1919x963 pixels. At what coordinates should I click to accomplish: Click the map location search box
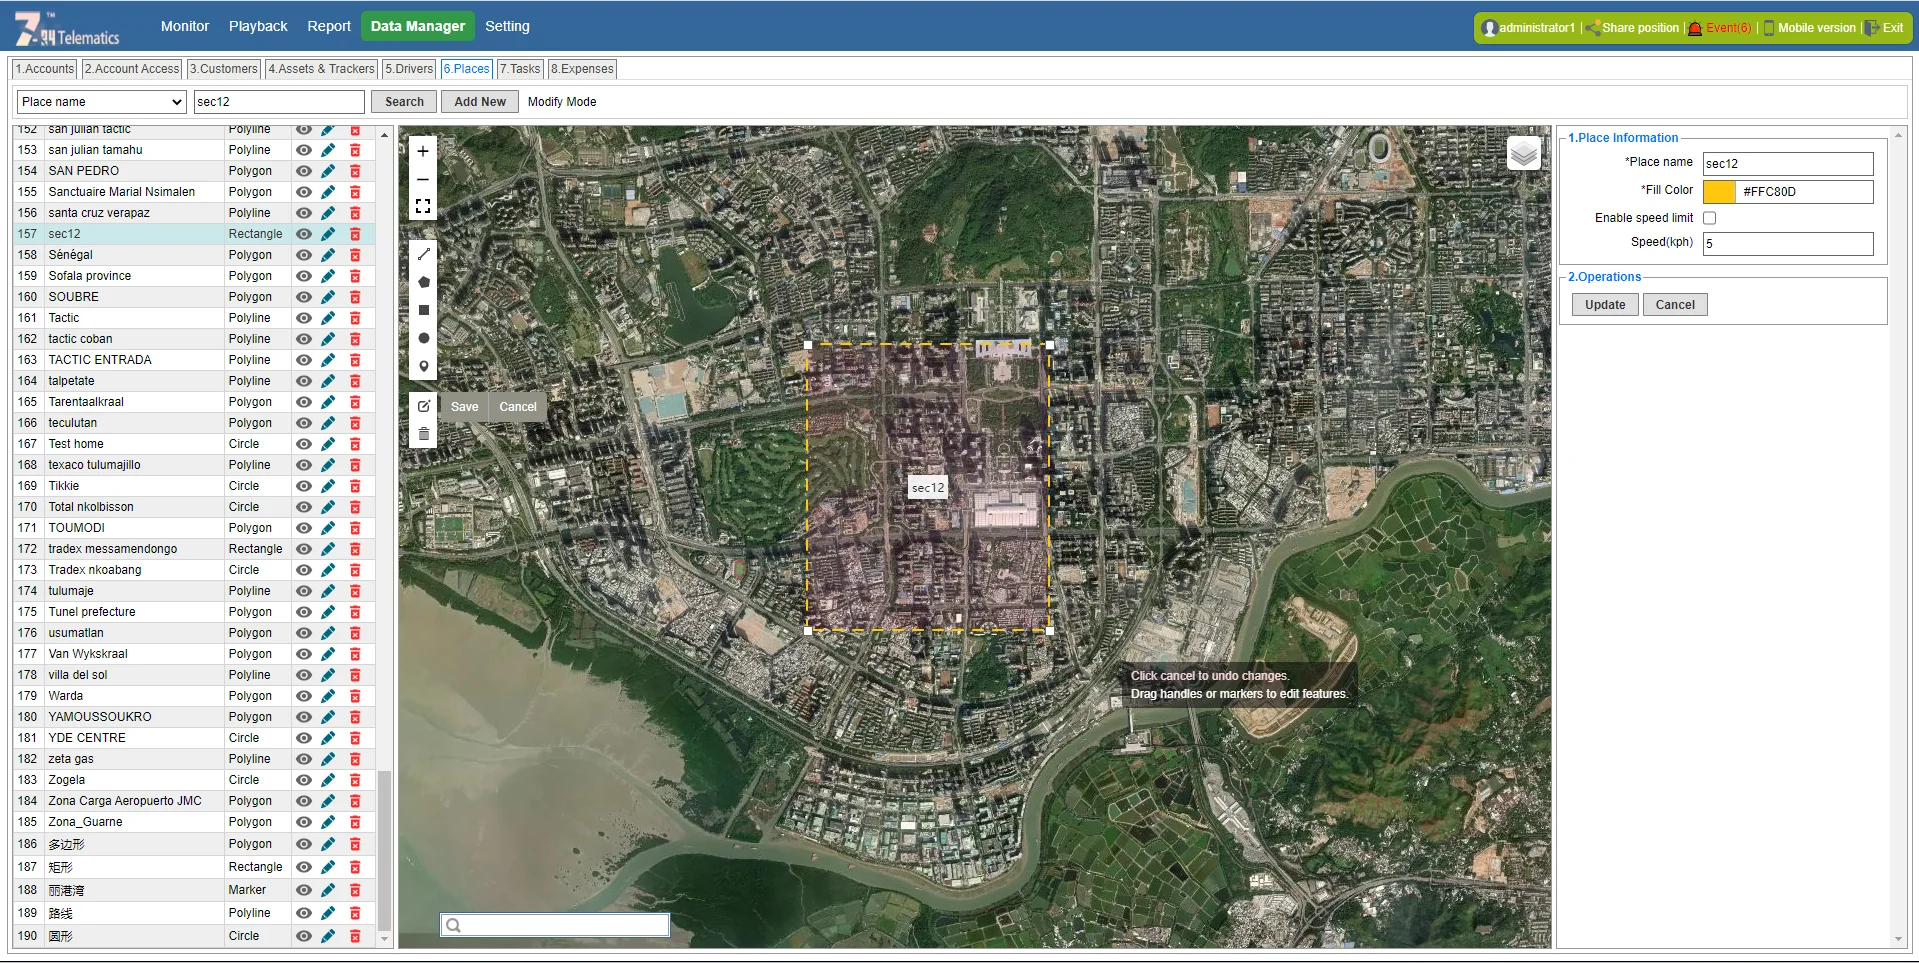(x=555, y=925)
